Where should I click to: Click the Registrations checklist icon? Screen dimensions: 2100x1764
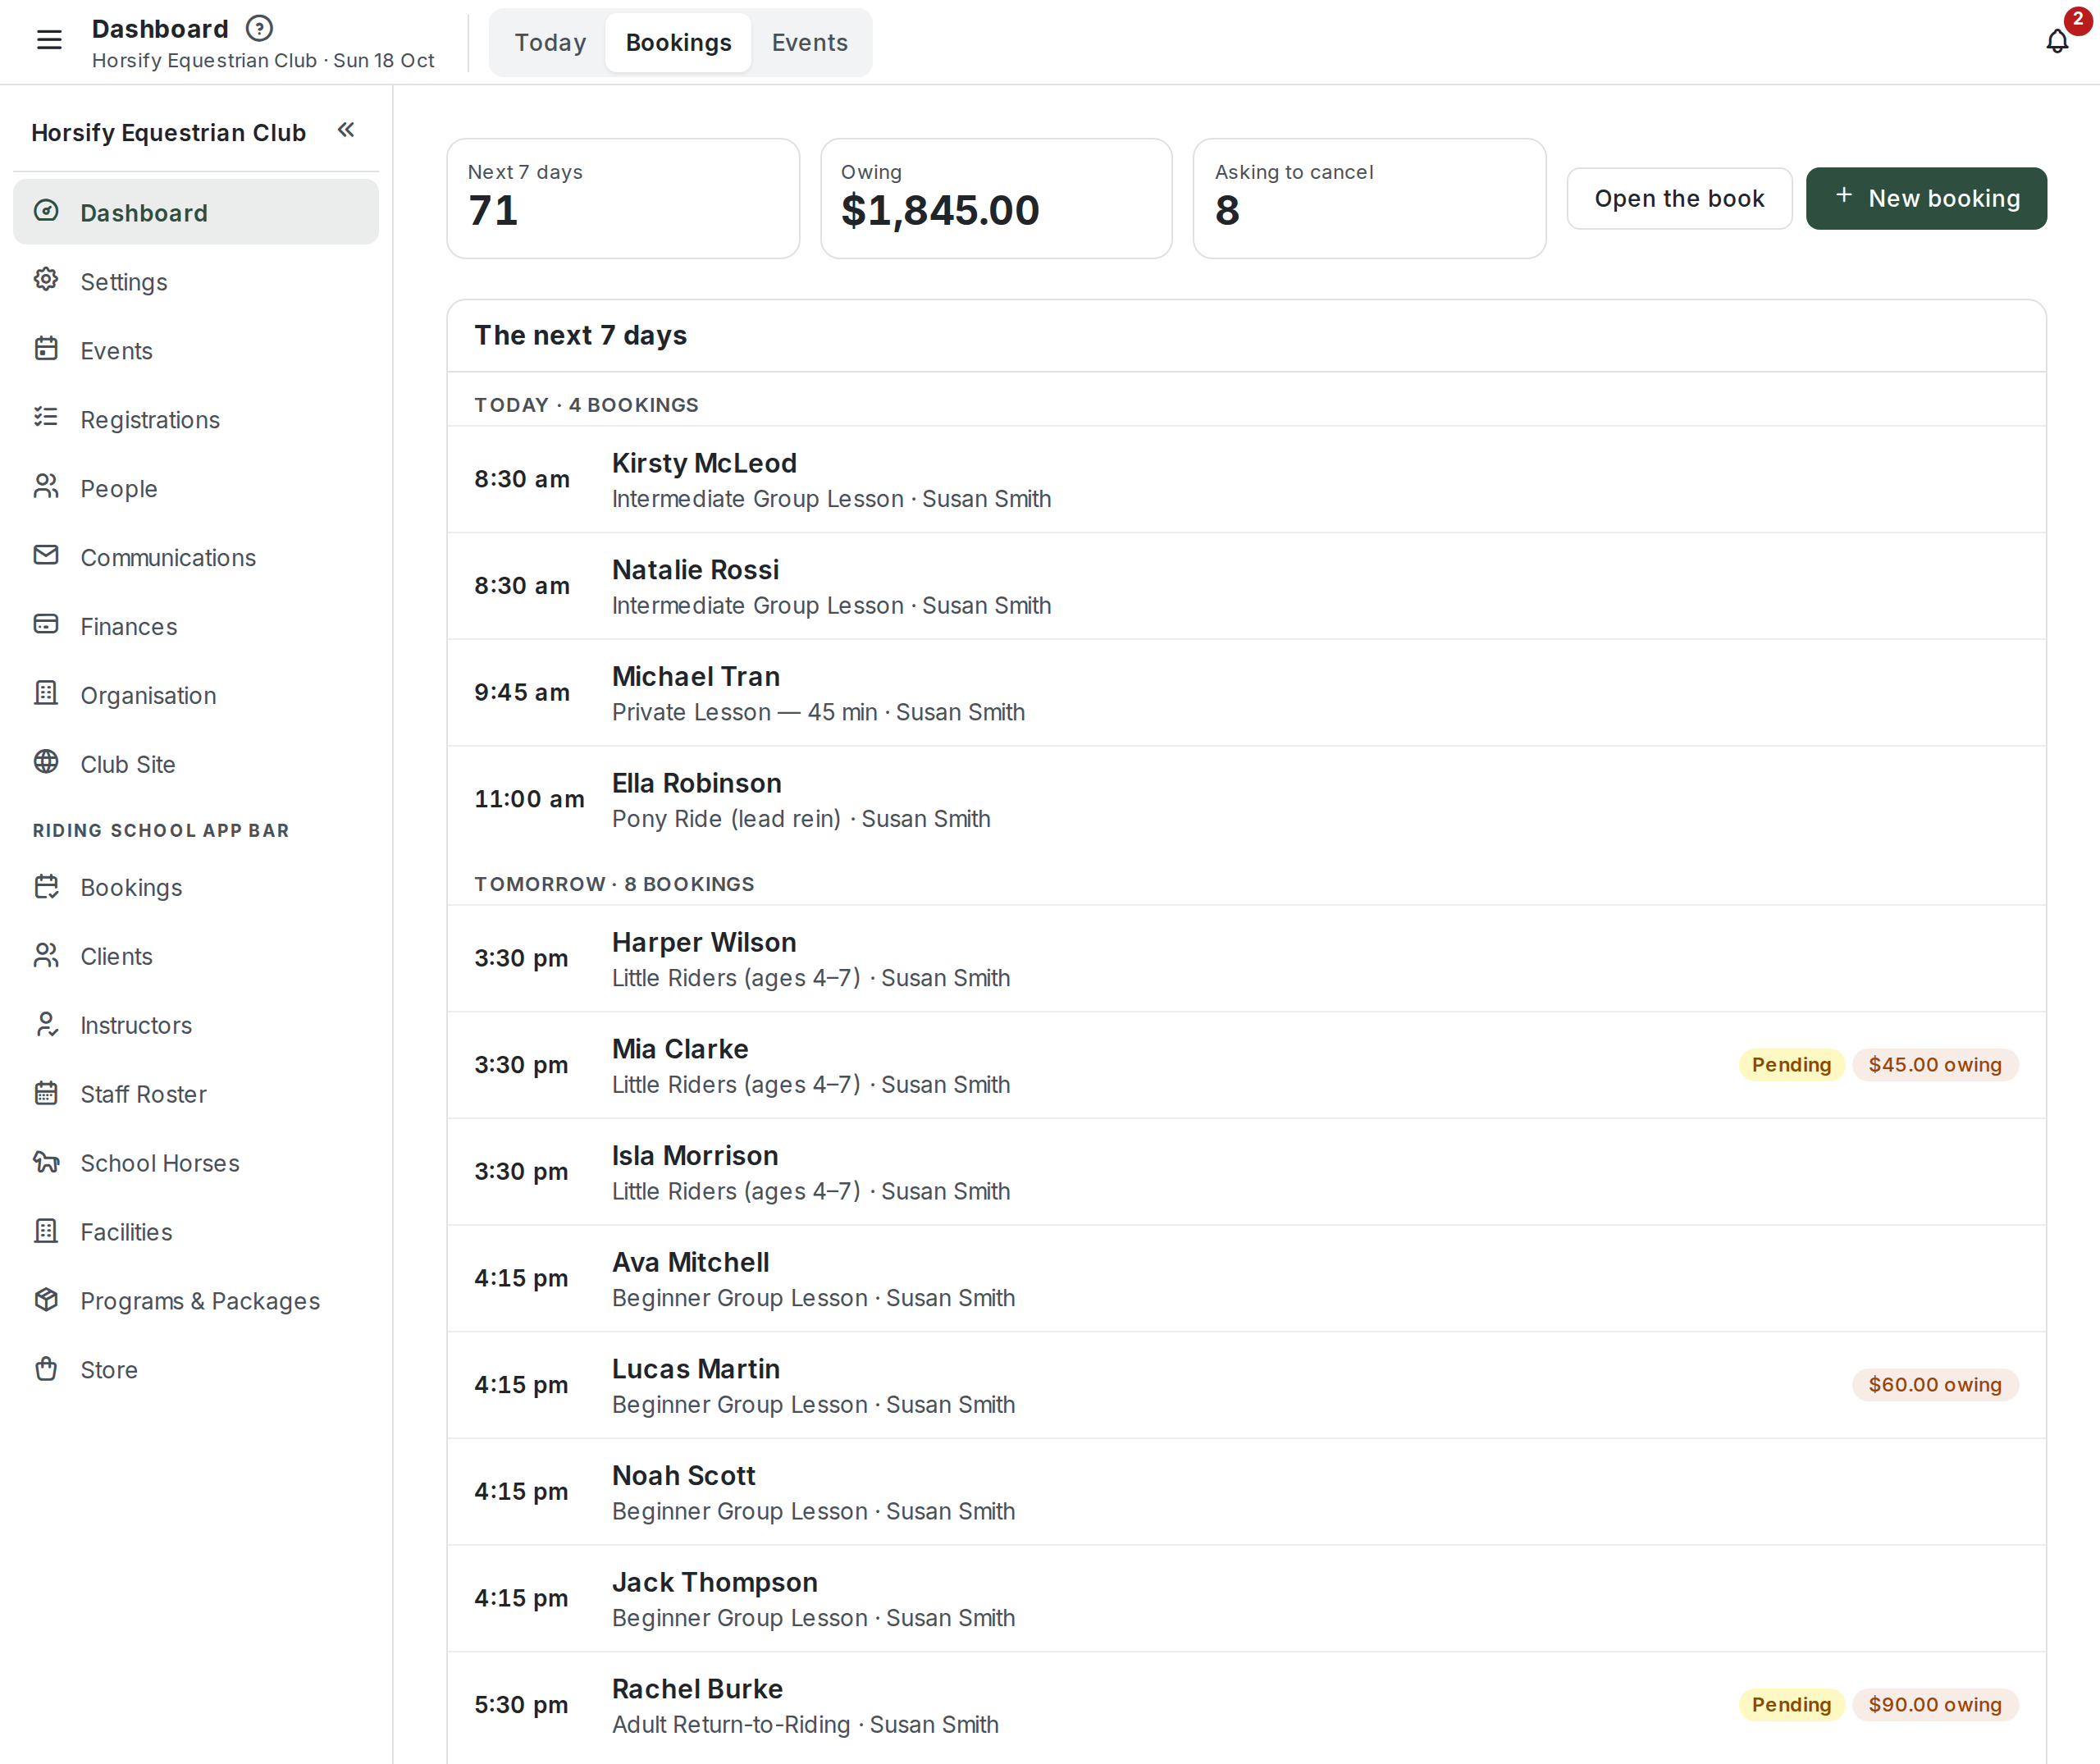click(x=46, y=418)
